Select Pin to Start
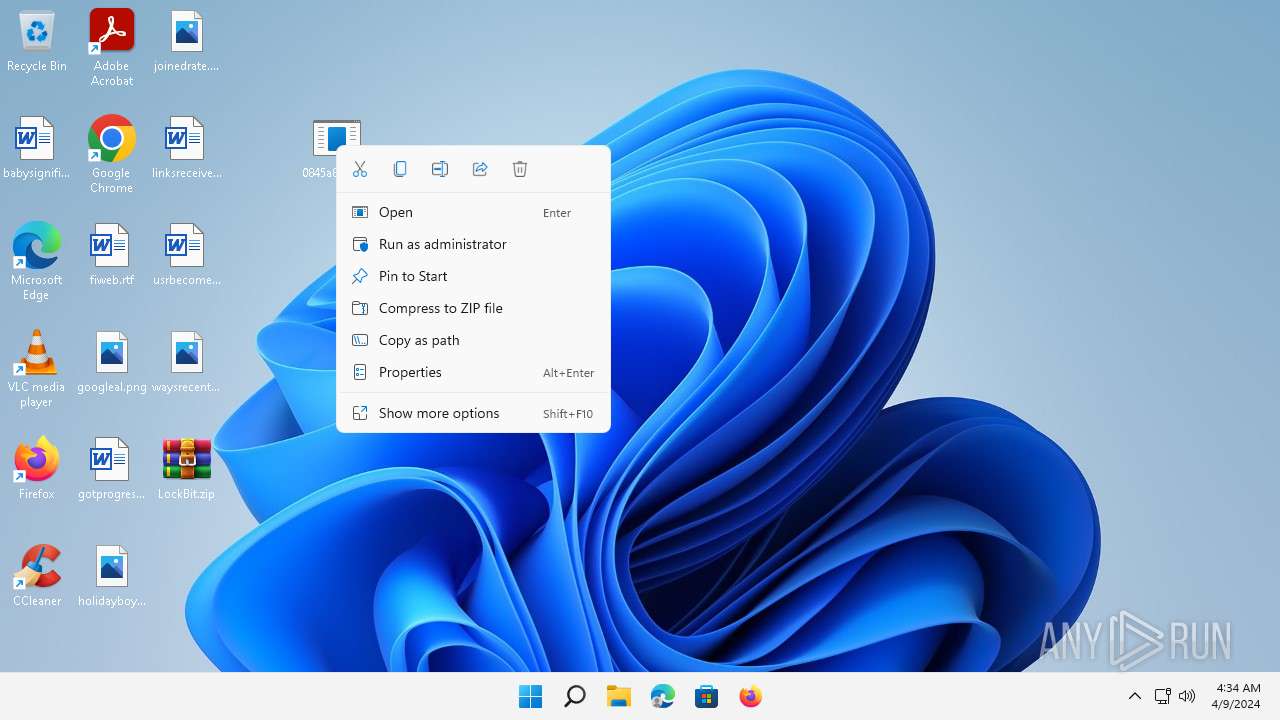This screenshot has height=720, width=1280. [473, 276]
